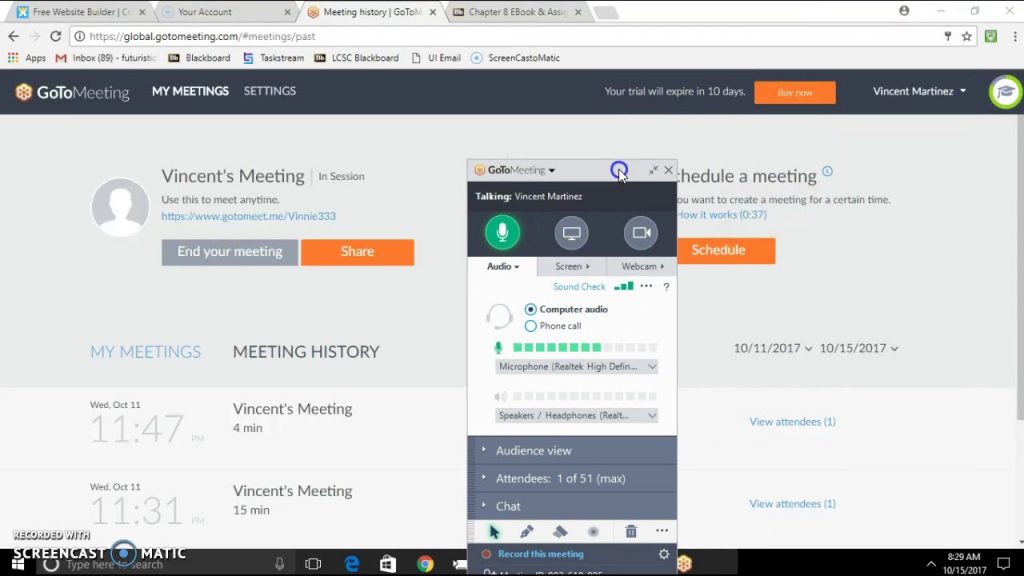Switch to the MY MEETINGS list tab
The image size is (1024, 576).
point(146,352)
